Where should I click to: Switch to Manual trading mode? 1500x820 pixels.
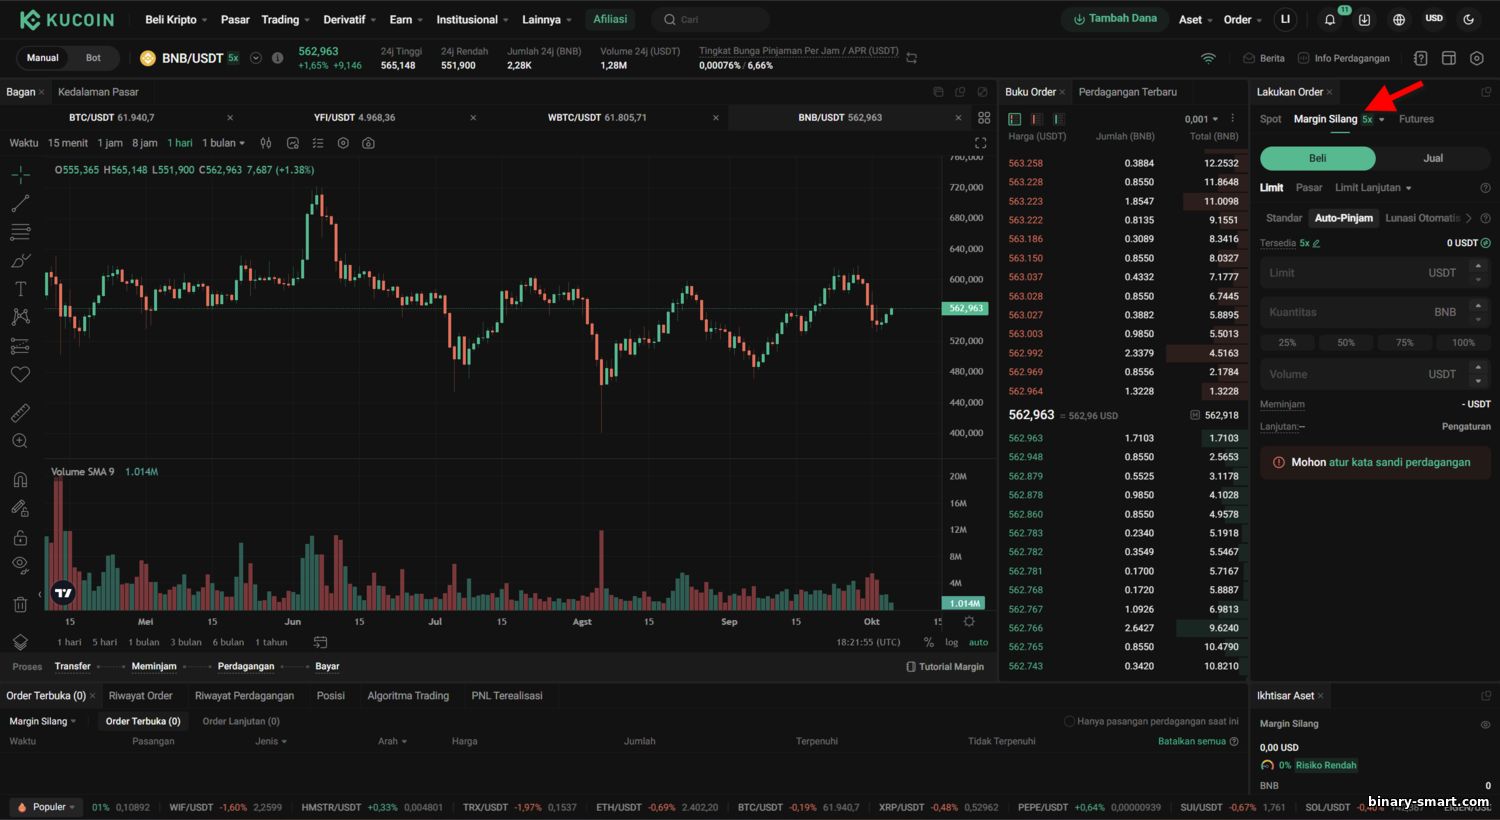pyautogui.click(x=42, y=58)
